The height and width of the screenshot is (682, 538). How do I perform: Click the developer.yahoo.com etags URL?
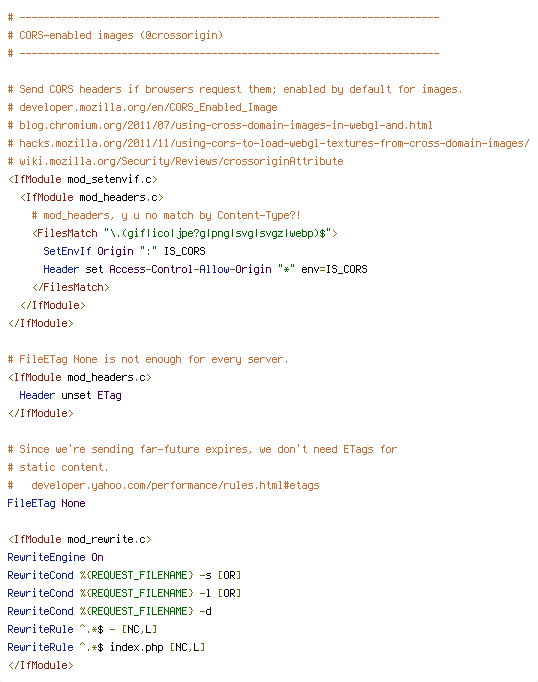click(x=175, y=485)
